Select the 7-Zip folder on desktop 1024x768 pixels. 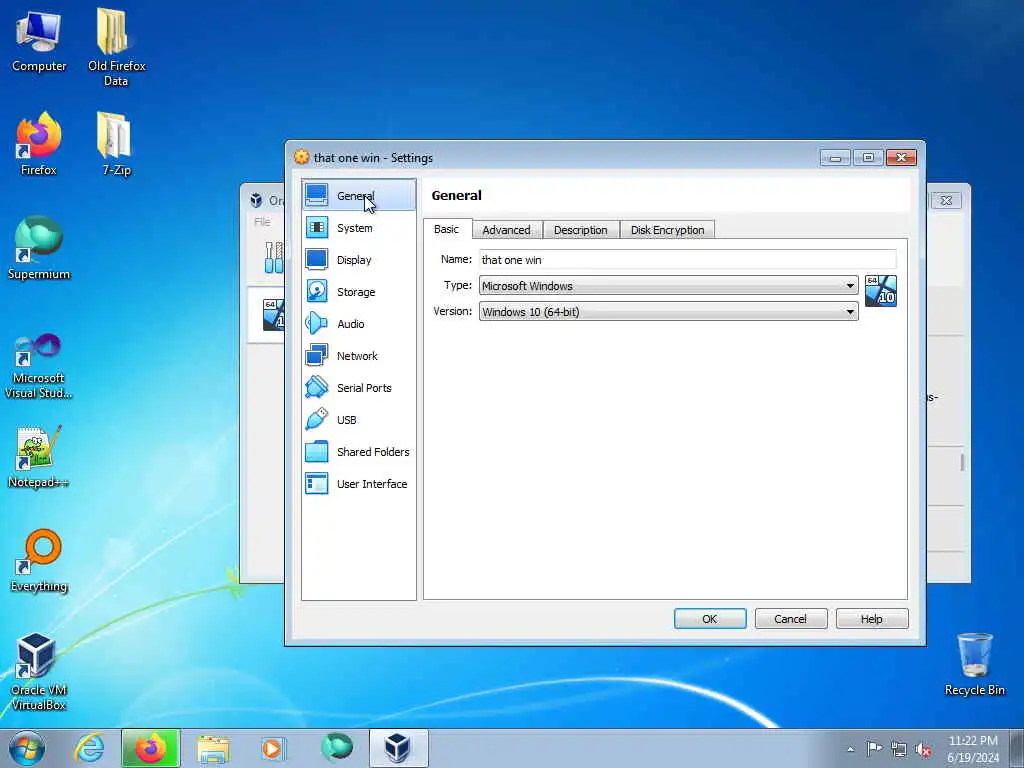coord(116,144)
